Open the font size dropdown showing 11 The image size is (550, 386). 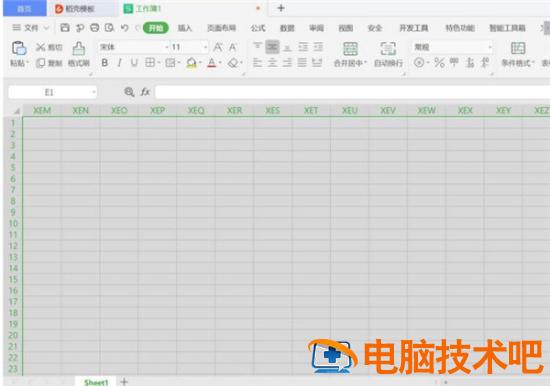205,47
